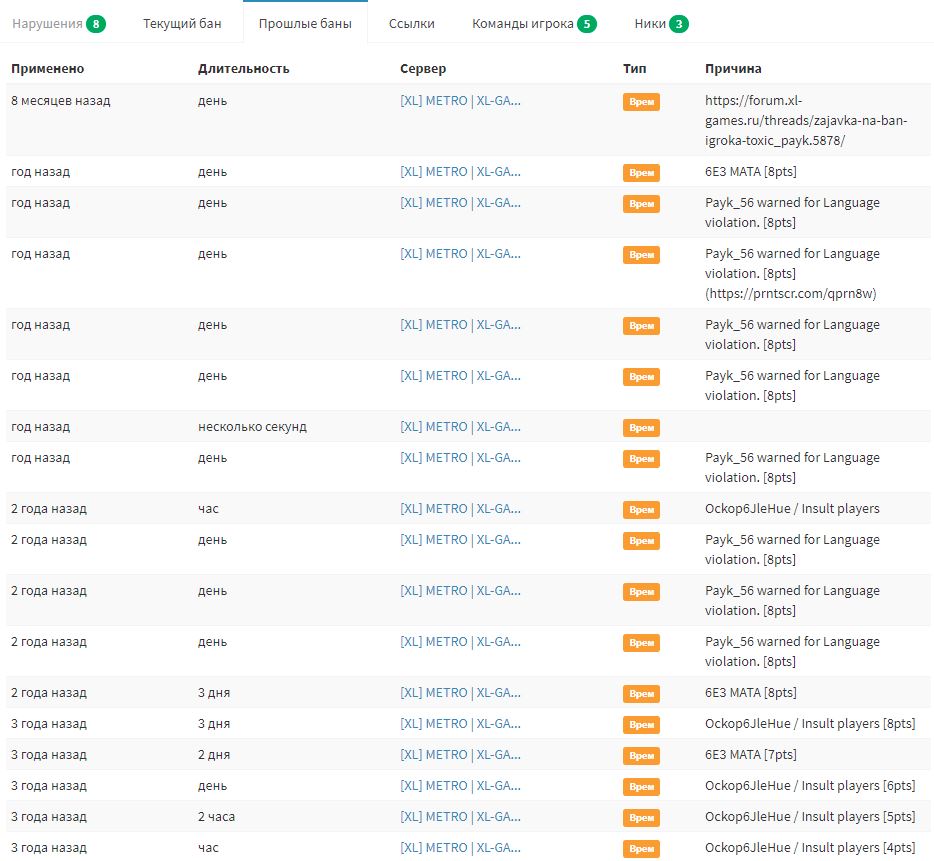Click the Врем tag in the 2 часа row

tap(641, 817)
